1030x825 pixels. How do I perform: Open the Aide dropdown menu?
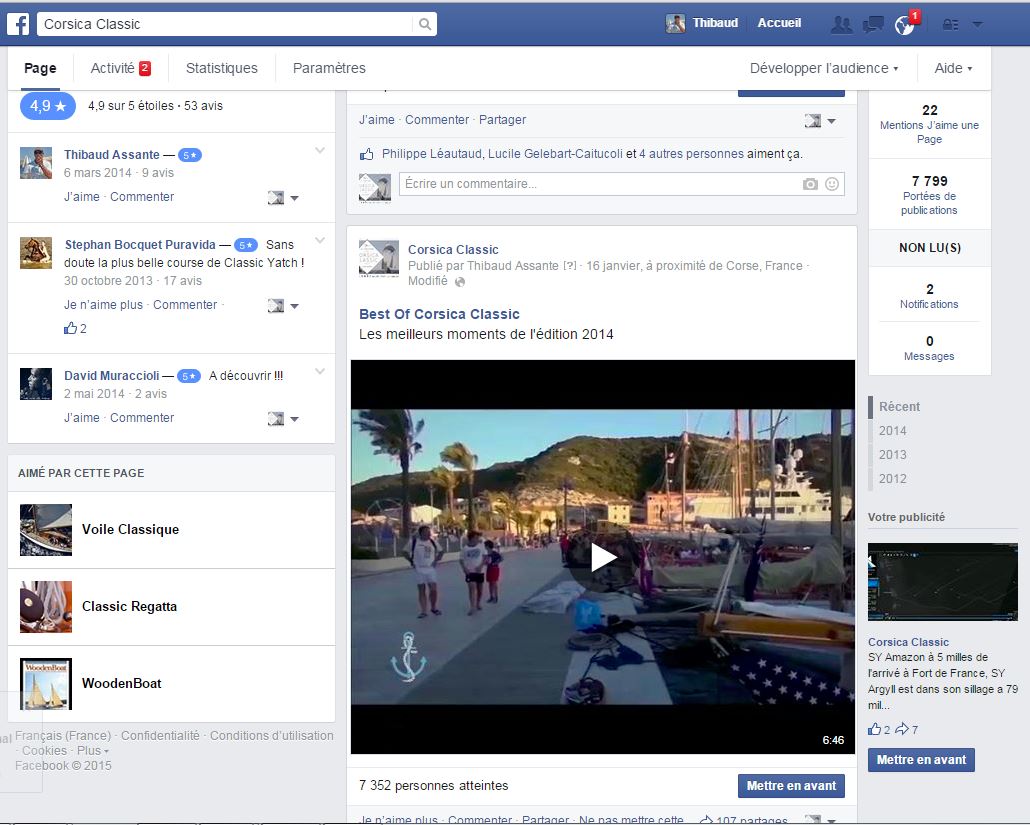[953, 68]
